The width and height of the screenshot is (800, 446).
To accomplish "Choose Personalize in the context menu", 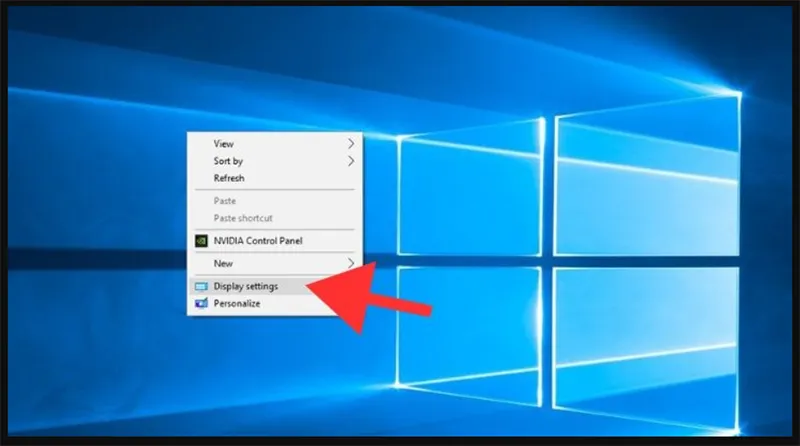I will [x=275, y=304].
